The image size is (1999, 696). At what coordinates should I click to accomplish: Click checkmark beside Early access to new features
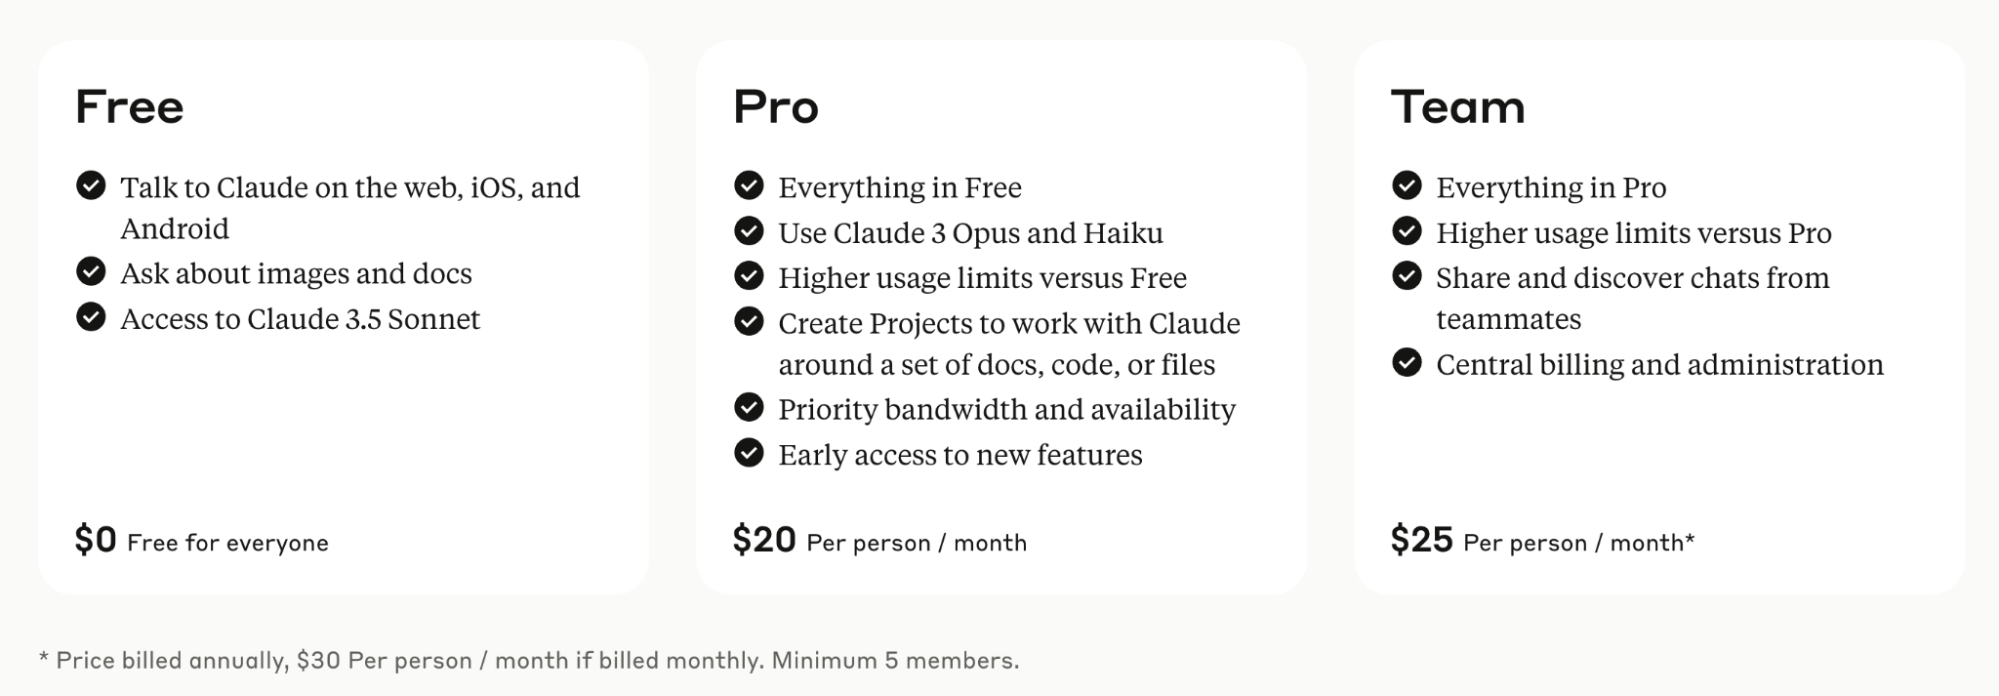(749, 453)
